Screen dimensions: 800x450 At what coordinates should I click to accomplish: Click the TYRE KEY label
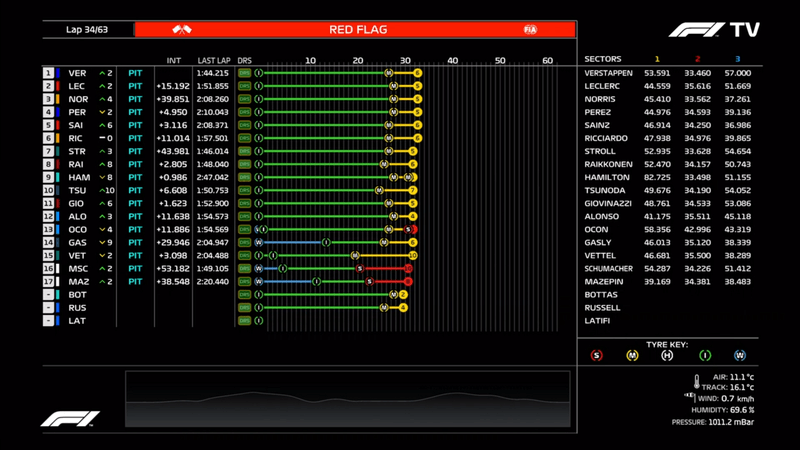pos(667,344)
